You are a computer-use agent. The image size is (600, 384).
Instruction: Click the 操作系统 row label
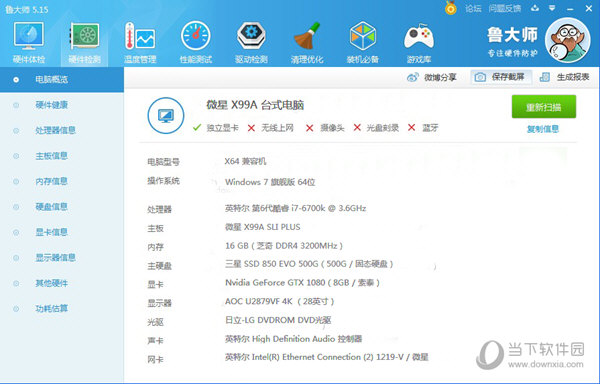(x=163, y=181)
